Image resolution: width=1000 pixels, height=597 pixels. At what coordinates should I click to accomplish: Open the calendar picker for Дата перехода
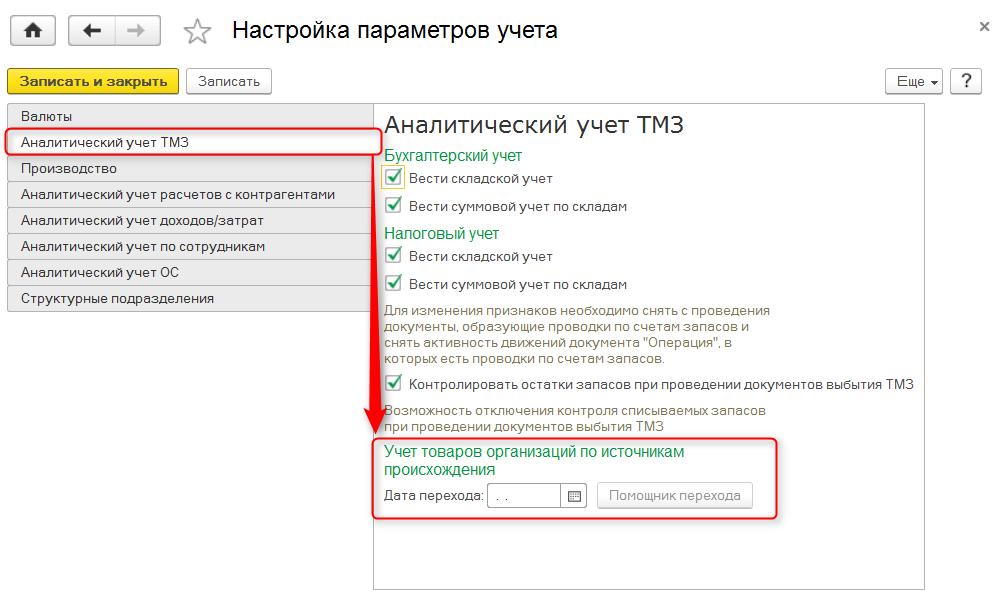(576, 494)
